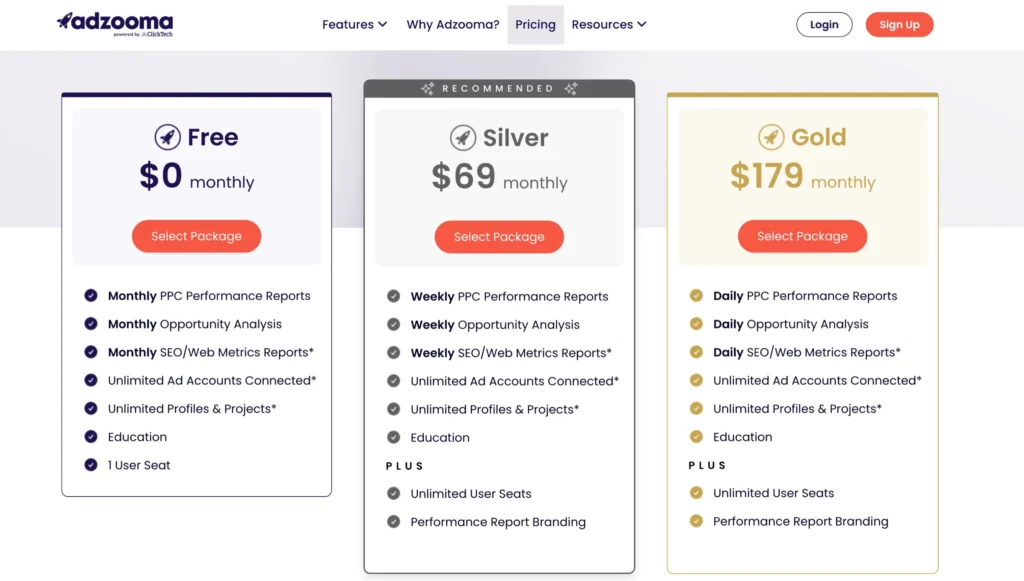Click the sparkle icon left of Recommended
Image resolution: width=1024 pixels, height=581 pixels.
pos(427,89)
